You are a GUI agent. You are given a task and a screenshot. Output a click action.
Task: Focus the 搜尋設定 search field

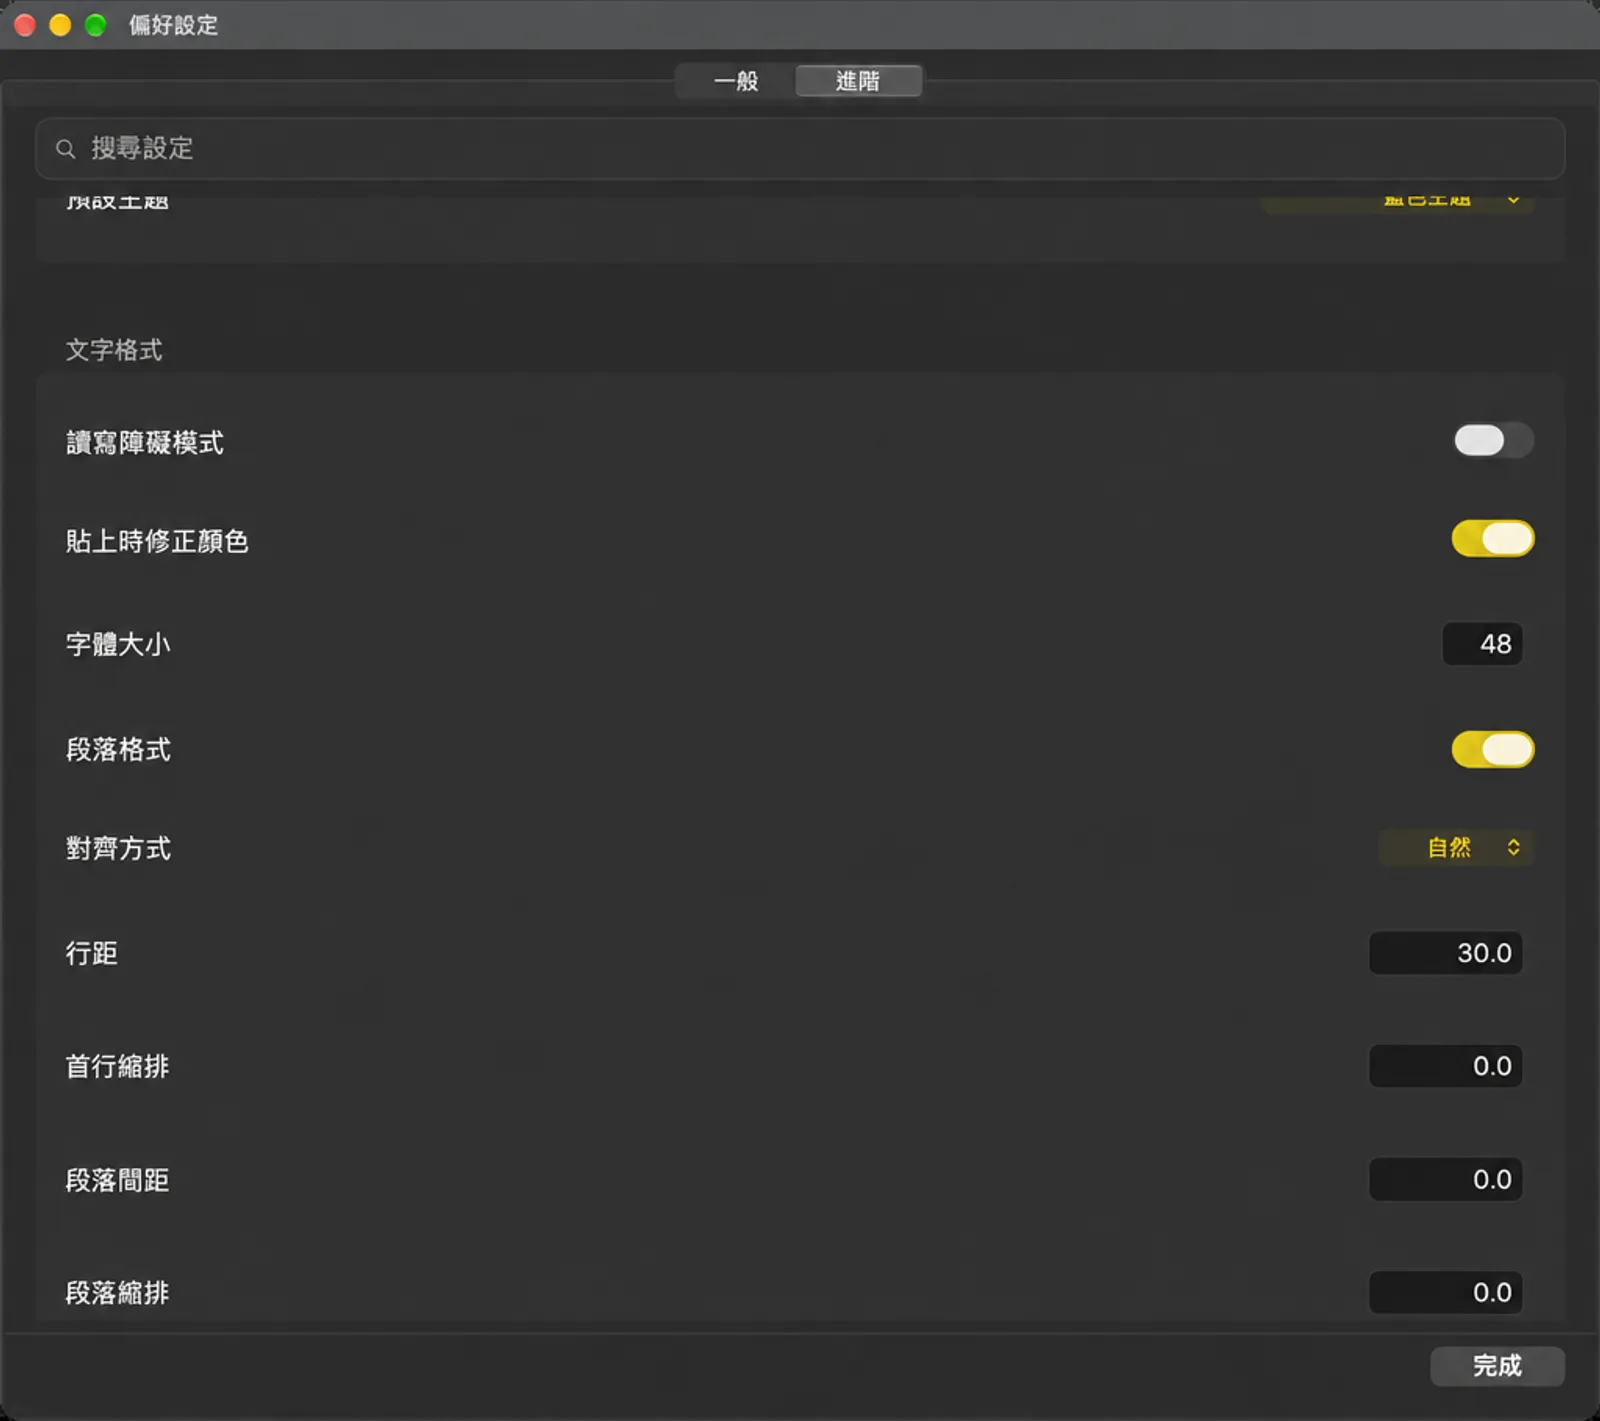800,149
